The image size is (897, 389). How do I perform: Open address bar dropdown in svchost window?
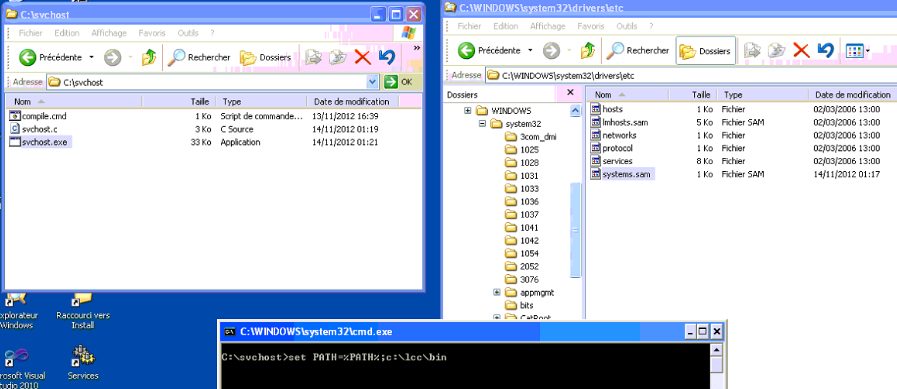[x=372, y=82]
